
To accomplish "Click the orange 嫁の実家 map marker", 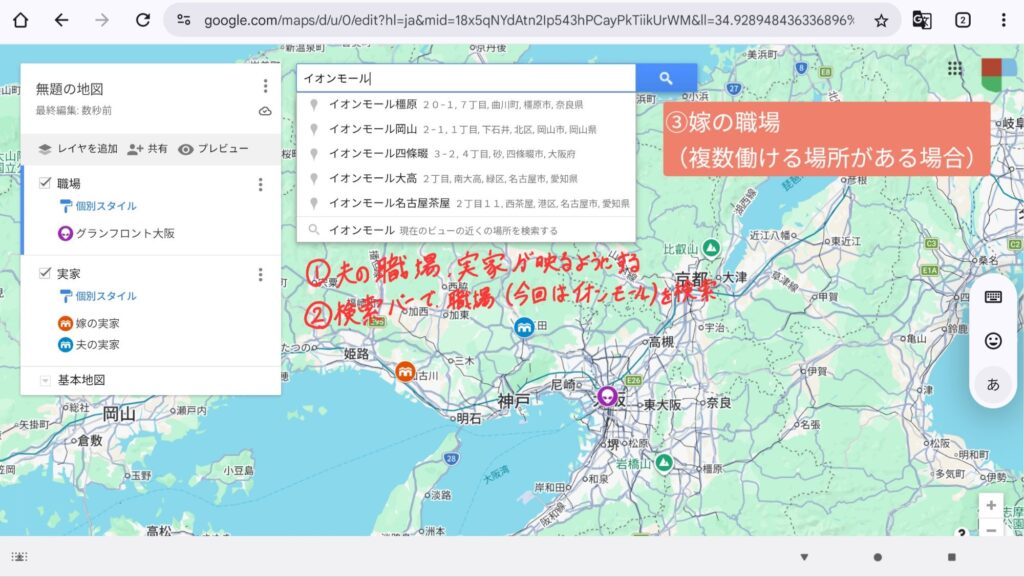I will 405,371.
